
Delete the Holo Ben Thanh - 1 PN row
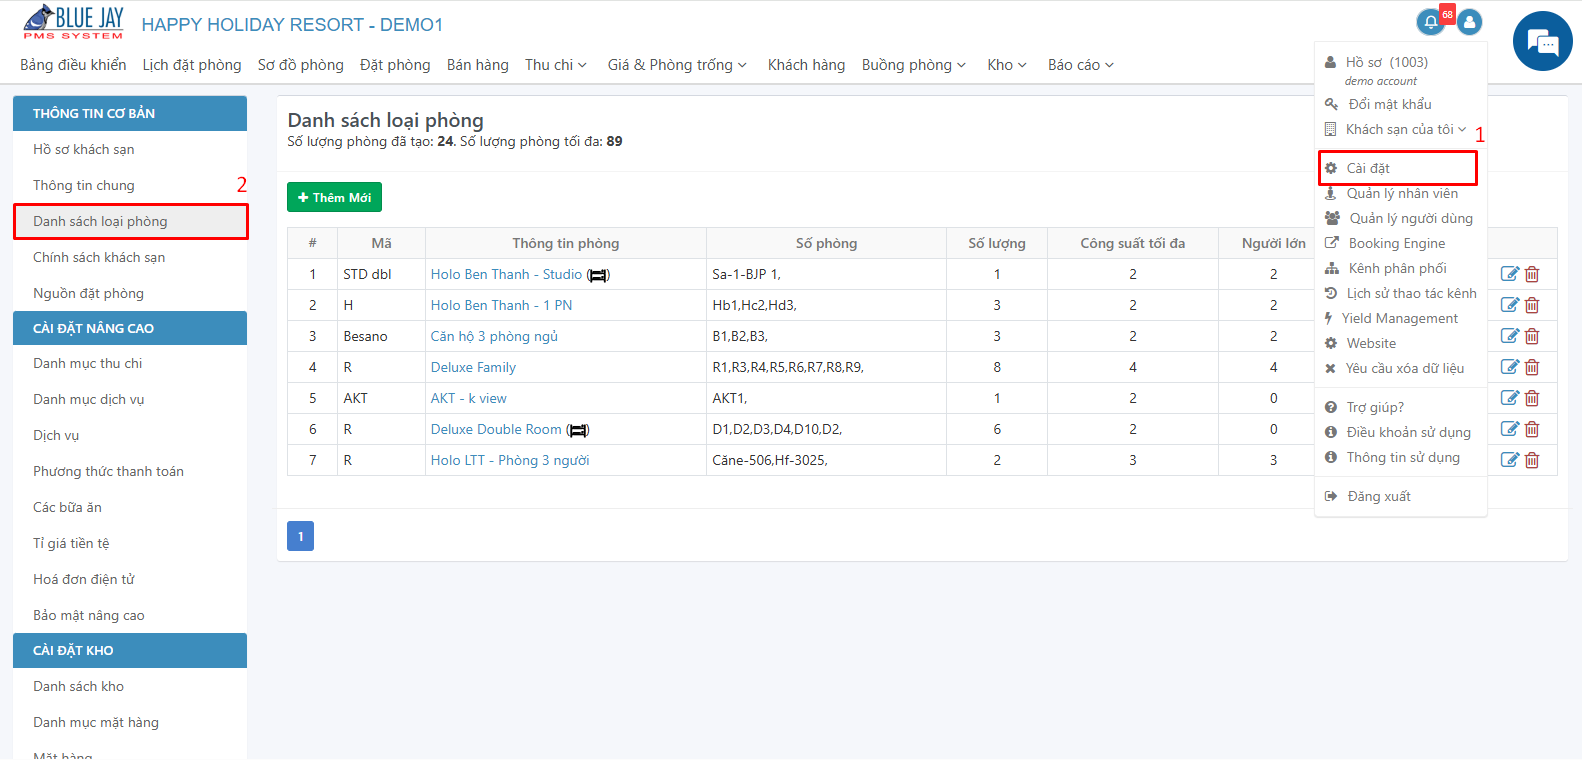pyautogui.click(x=1532, y=305)
